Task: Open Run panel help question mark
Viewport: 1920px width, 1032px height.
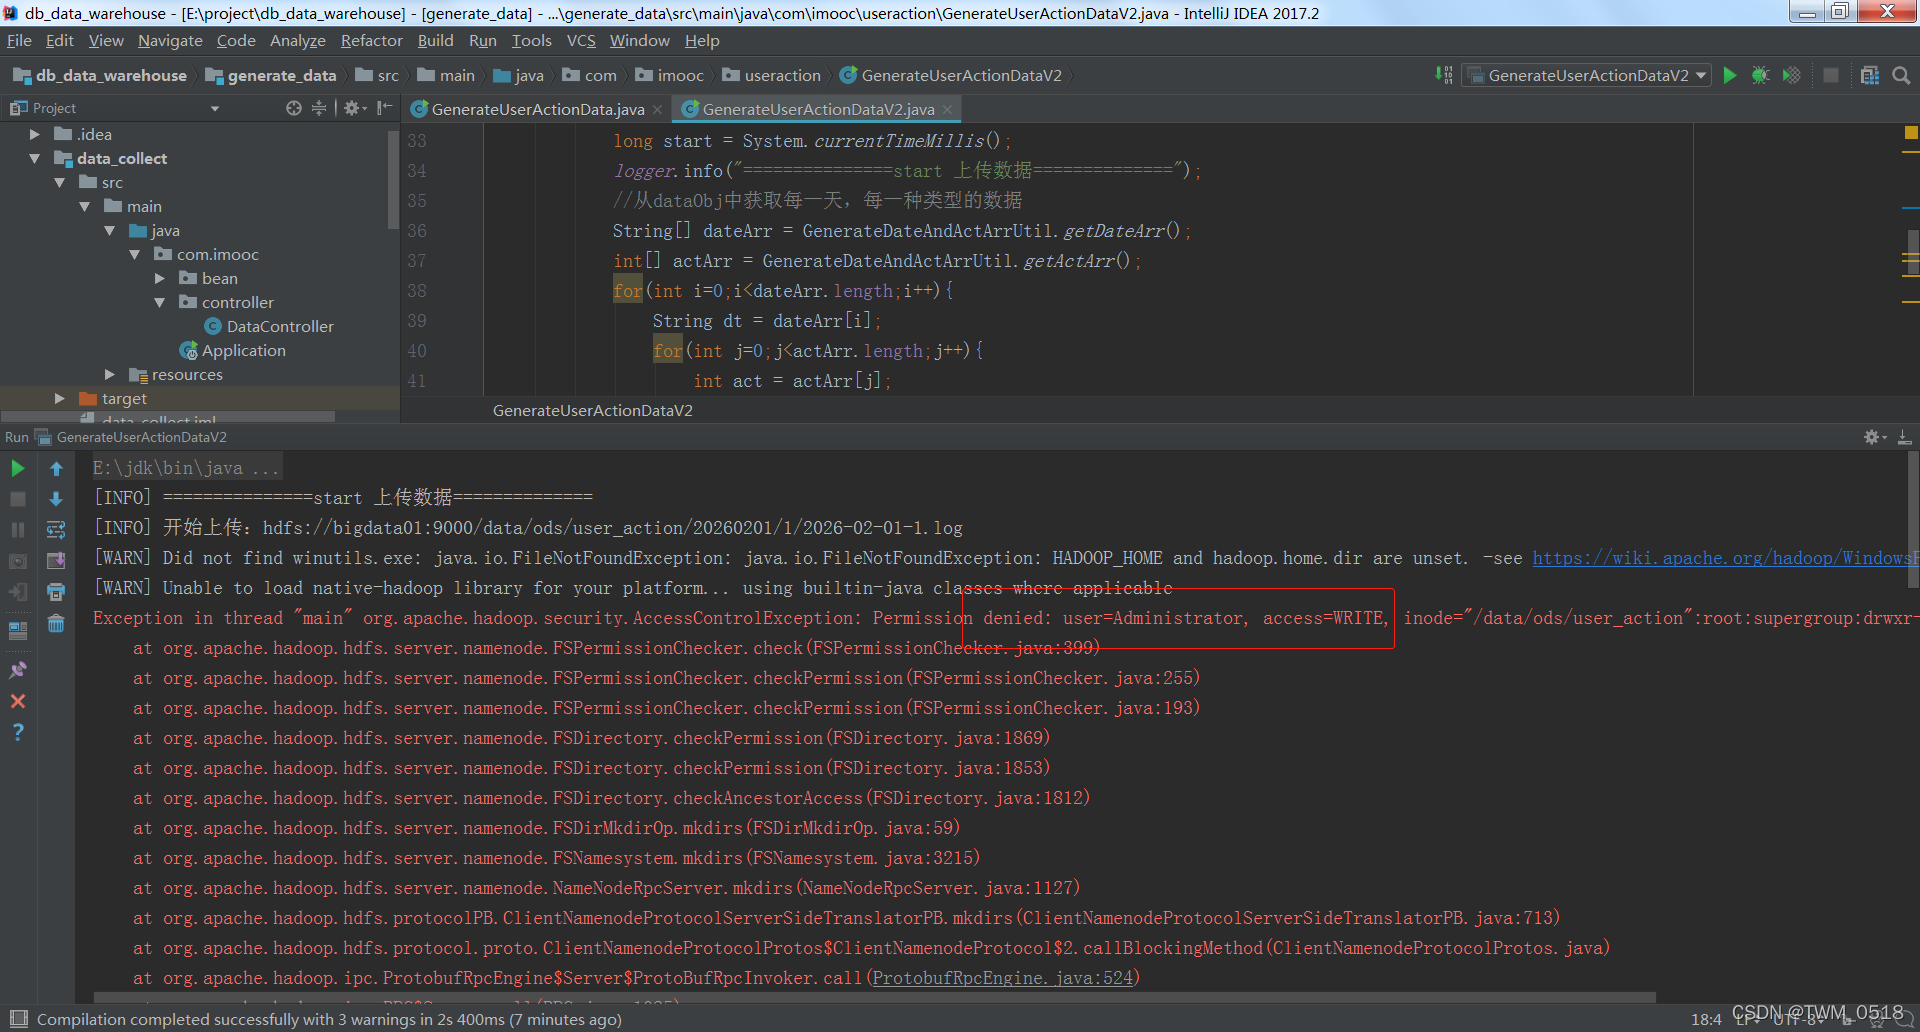Action: 18,732
